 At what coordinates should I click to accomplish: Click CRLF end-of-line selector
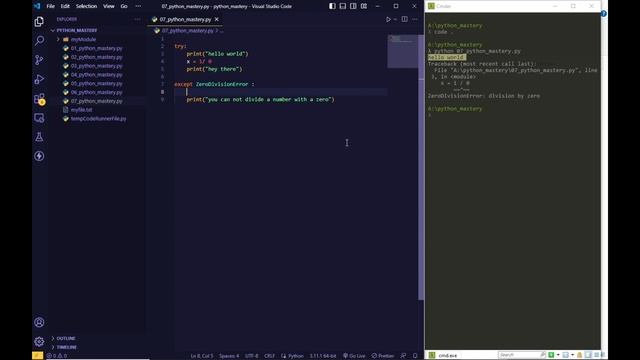pos(269,356)
